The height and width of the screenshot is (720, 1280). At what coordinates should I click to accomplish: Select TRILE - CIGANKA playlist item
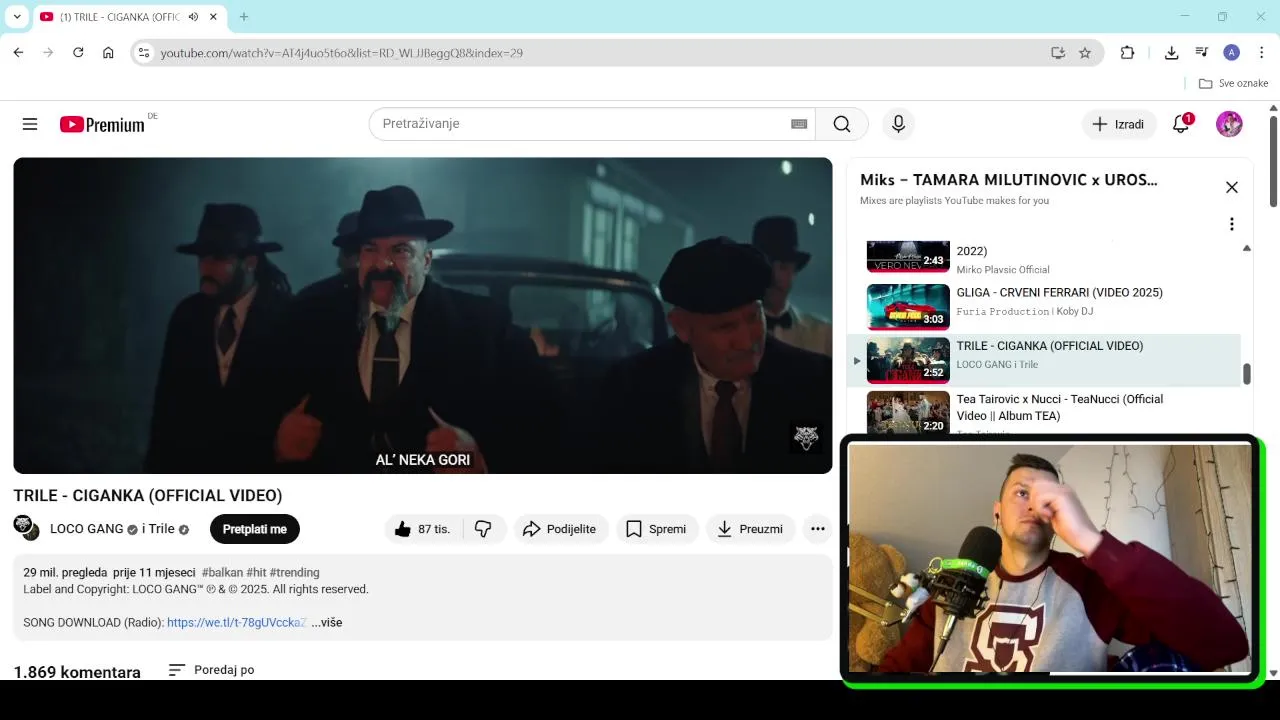pyautogui.click(x=1045, y=360)
